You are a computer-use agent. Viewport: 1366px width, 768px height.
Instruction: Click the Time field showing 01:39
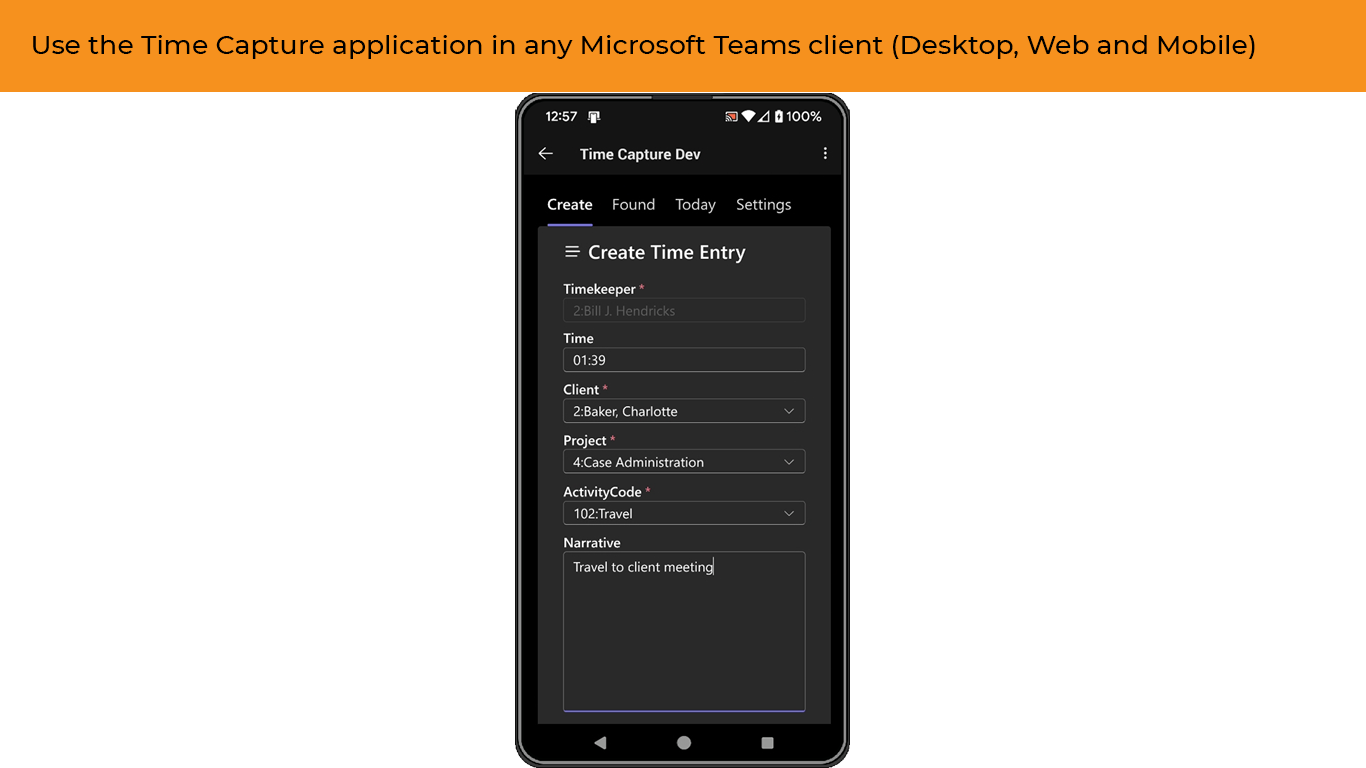(684, 360)
